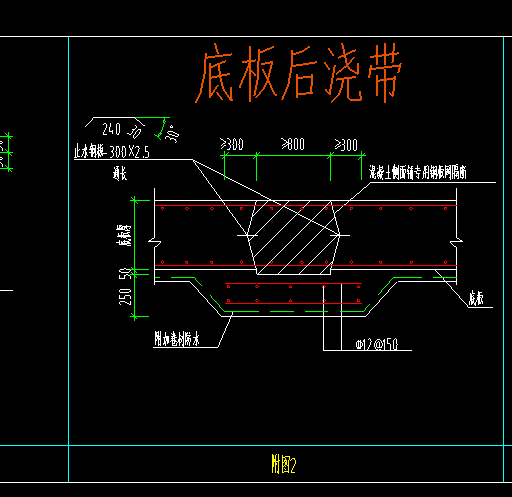Click the yellow 附图2 caption text
This screenshot has width=512, height=497.
tap(283, 464)
